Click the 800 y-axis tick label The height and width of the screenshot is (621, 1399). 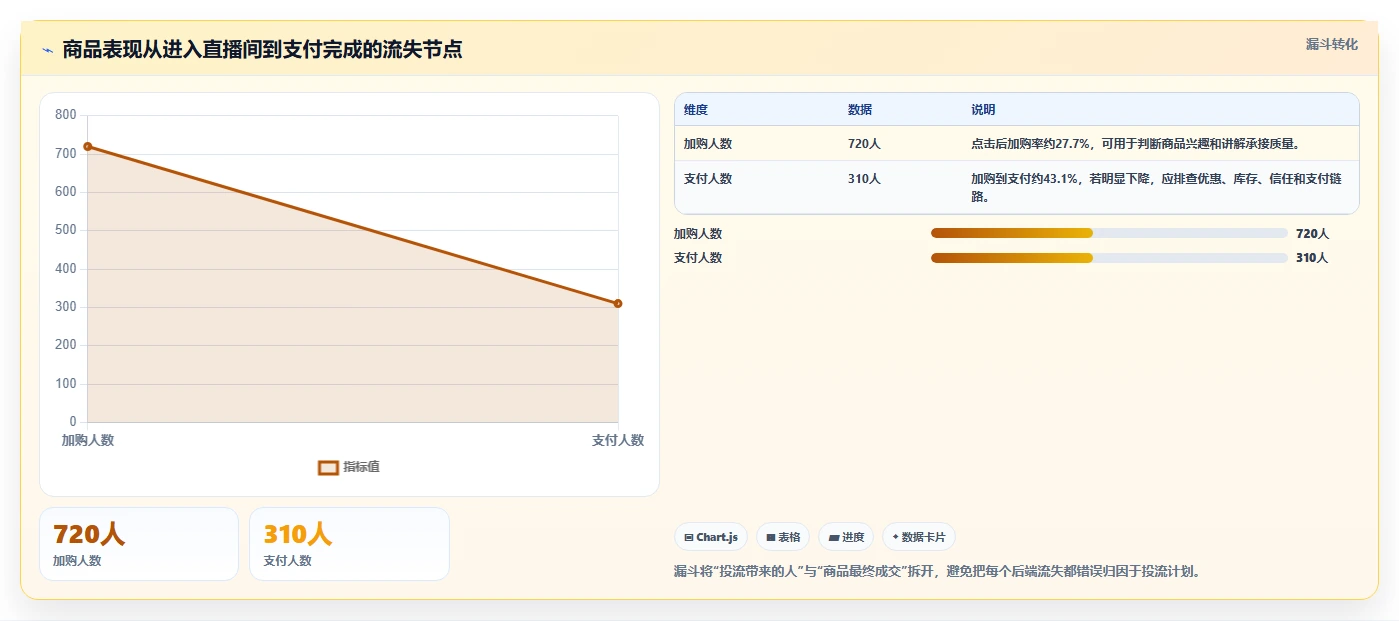tap(66, 115)
